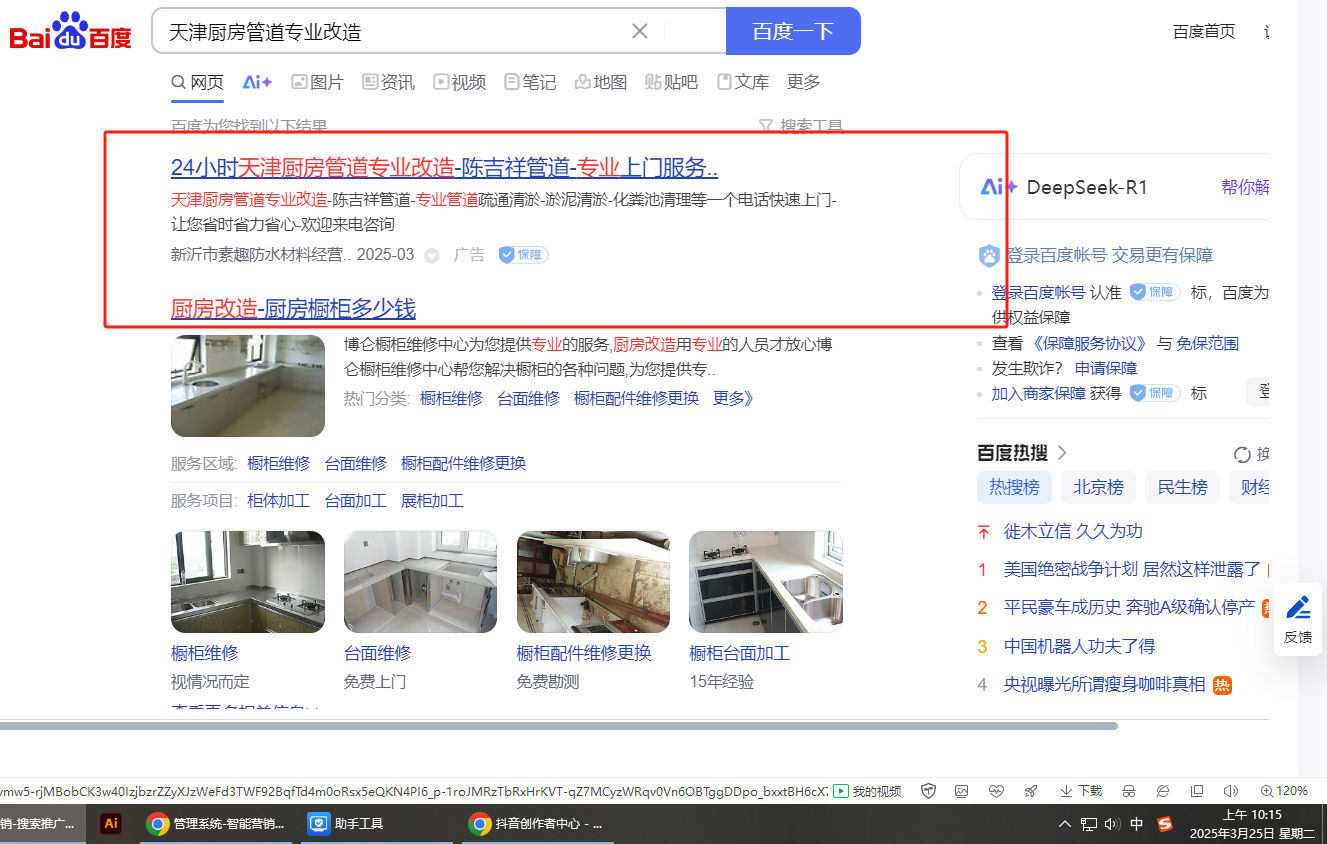This screenshot has width=1327, height=844.
Task: Click 橱柜配件维修更换 in 热门分类
Action: [636, 398]
